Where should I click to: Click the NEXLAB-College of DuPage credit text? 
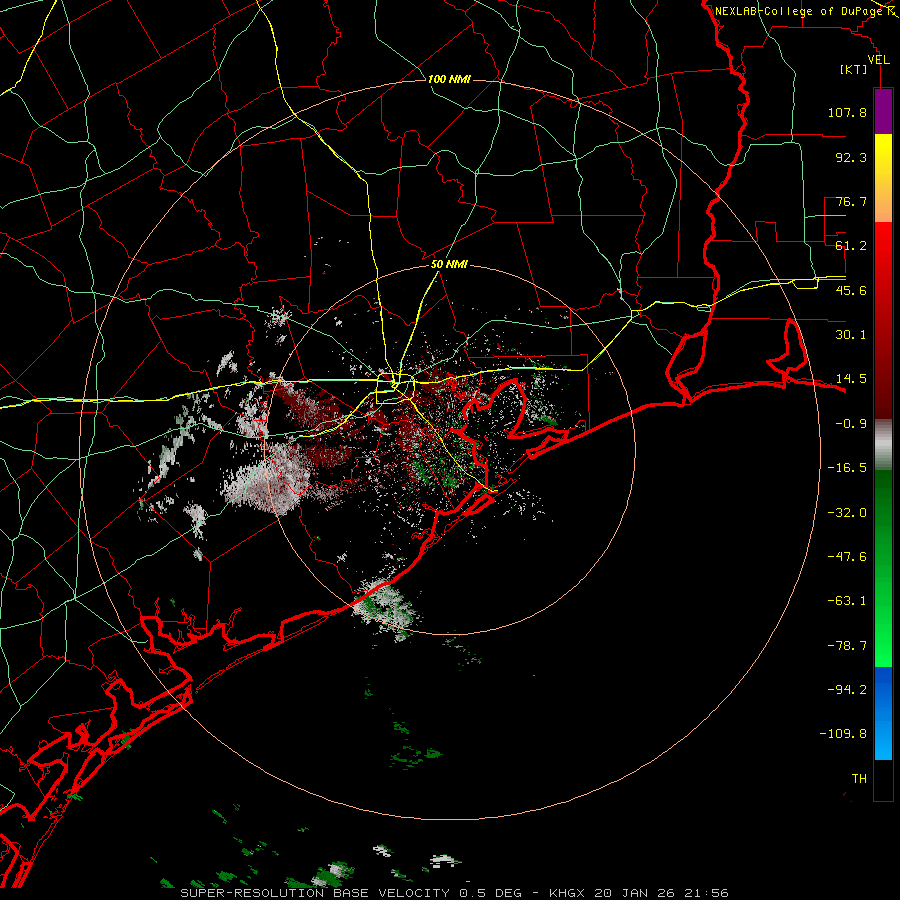click(x=799, y=11)
